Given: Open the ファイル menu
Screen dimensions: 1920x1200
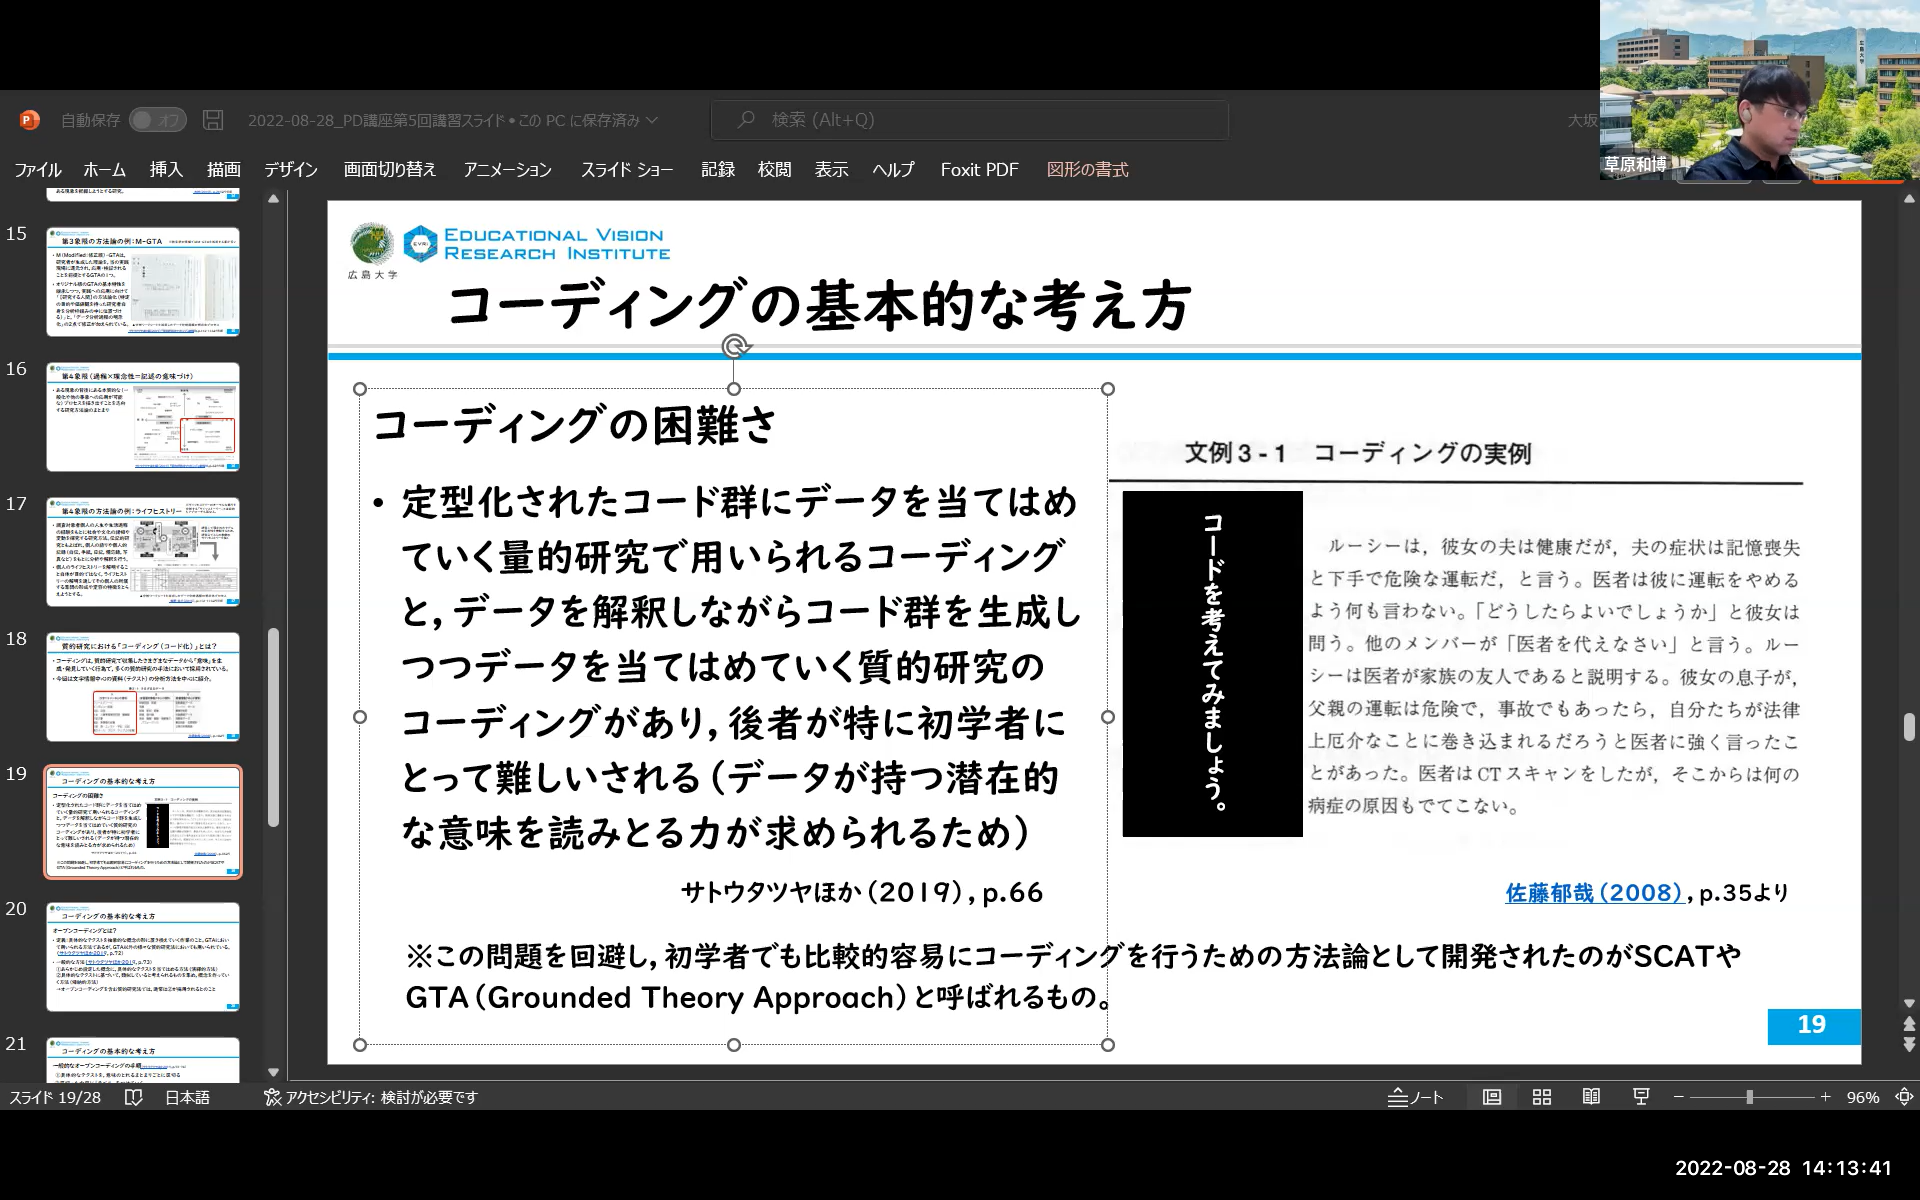Looking at the screenshot, I should (x=38, y=170).
